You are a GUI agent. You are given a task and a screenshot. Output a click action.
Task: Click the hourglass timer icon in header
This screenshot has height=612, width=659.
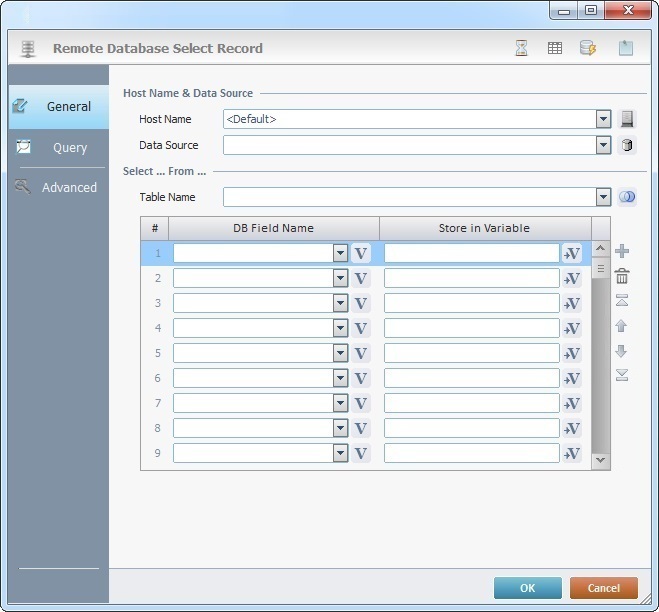tap(521, 48)
